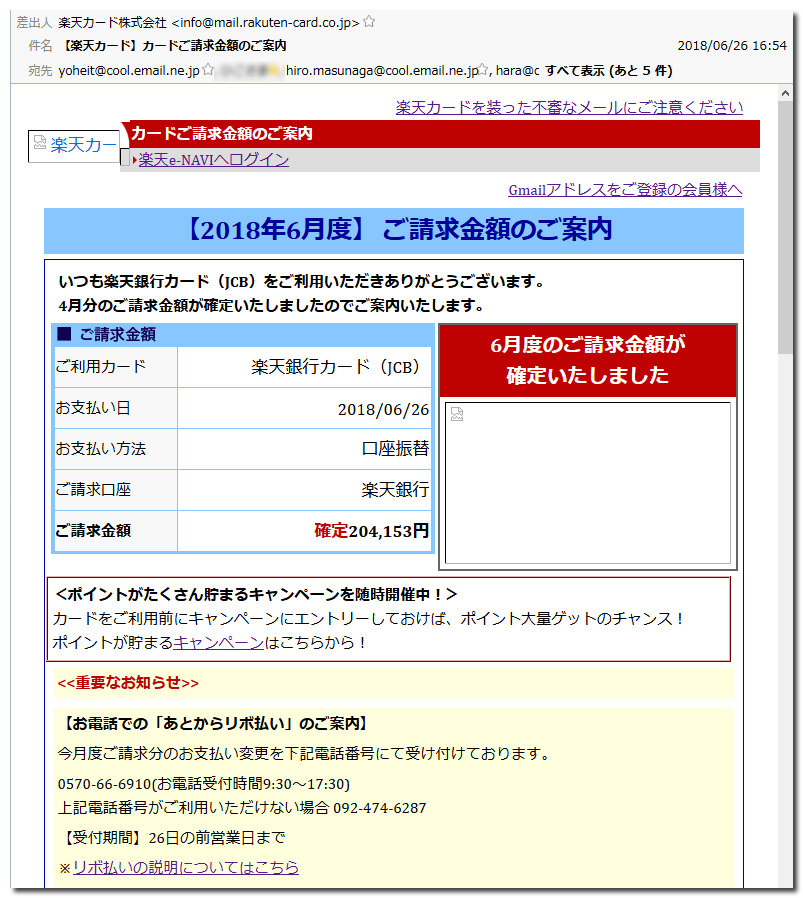The width and height of the screenshot is (803, 898).
Task: Click the broken image icon under the red banner
Action: pos(457,414)
